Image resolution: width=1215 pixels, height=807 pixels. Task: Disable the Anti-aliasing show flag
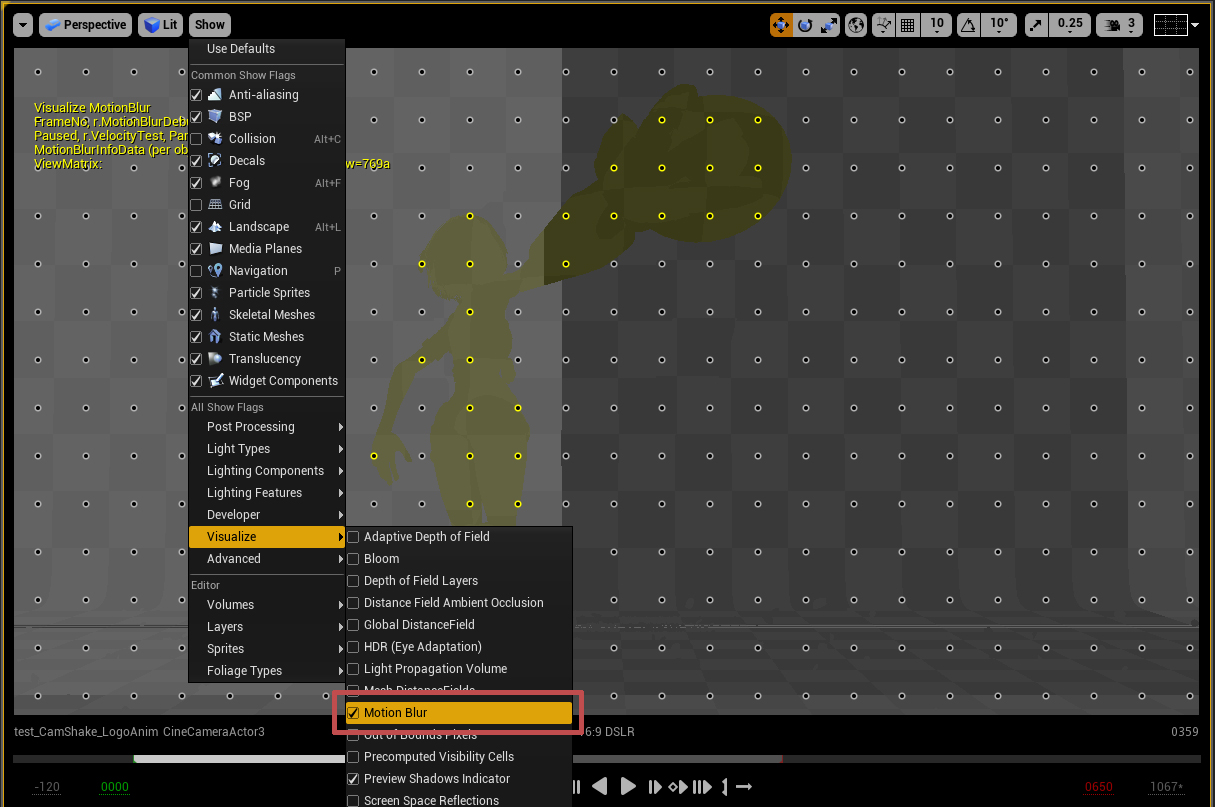coord(196,95)
